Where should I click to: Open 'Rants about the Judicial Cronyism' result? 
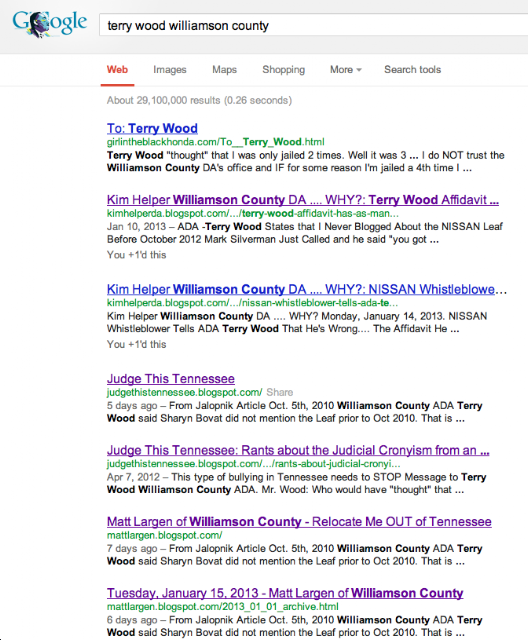[298, 450]
